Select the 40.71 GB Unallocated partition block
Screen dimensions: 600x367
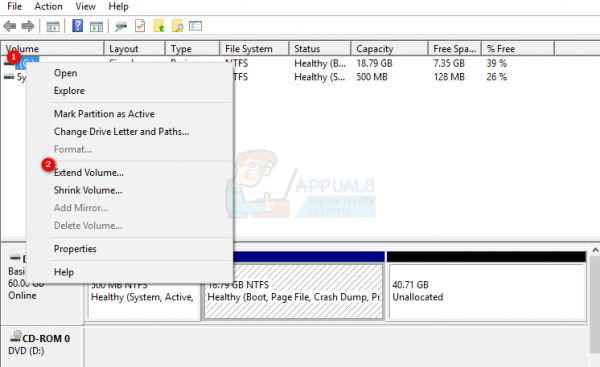[487, 292]
